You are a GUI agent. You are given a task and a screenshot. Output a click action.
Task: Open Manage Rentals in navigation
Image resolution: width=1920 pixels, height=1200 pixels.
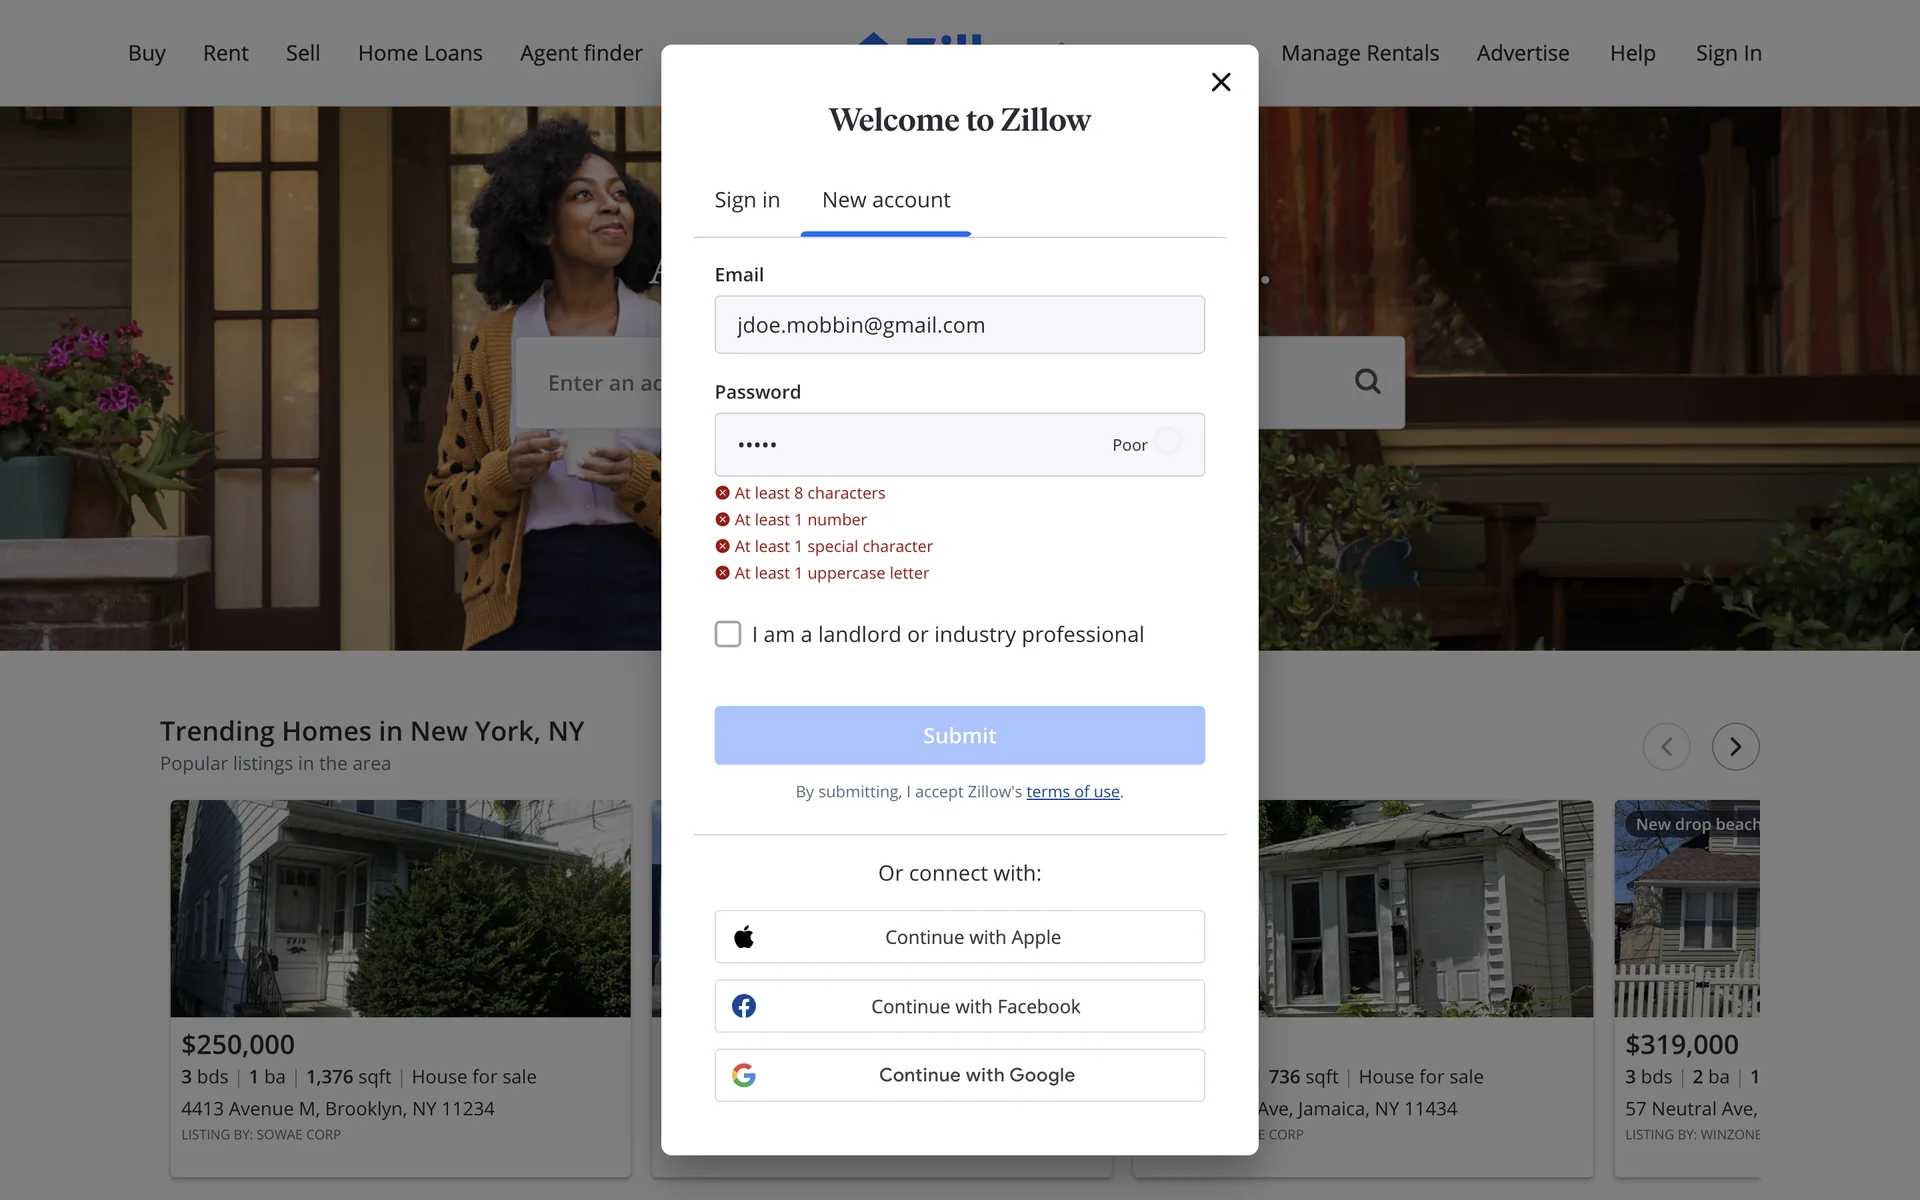[x=1359, y=53]
